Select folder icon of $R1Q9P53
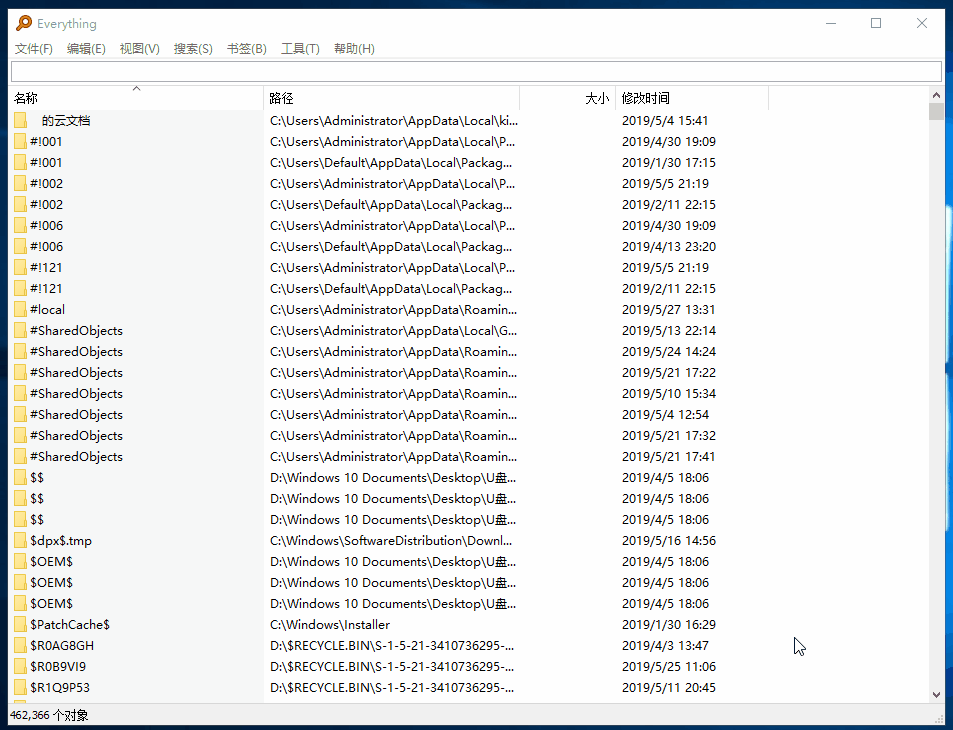The width and height of the screenshot is (953, 730). tap(21, 687)
